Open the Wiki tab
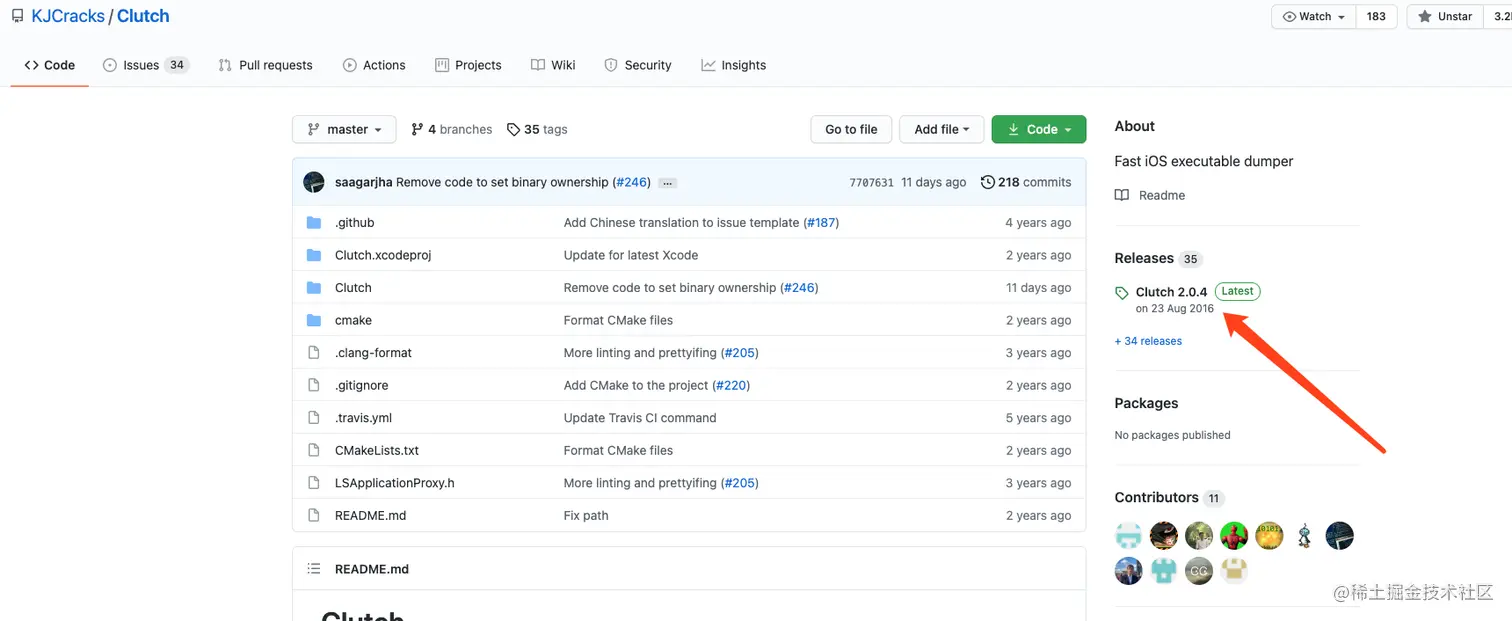Screen dimensions: 1512x621 coord(553,65)
